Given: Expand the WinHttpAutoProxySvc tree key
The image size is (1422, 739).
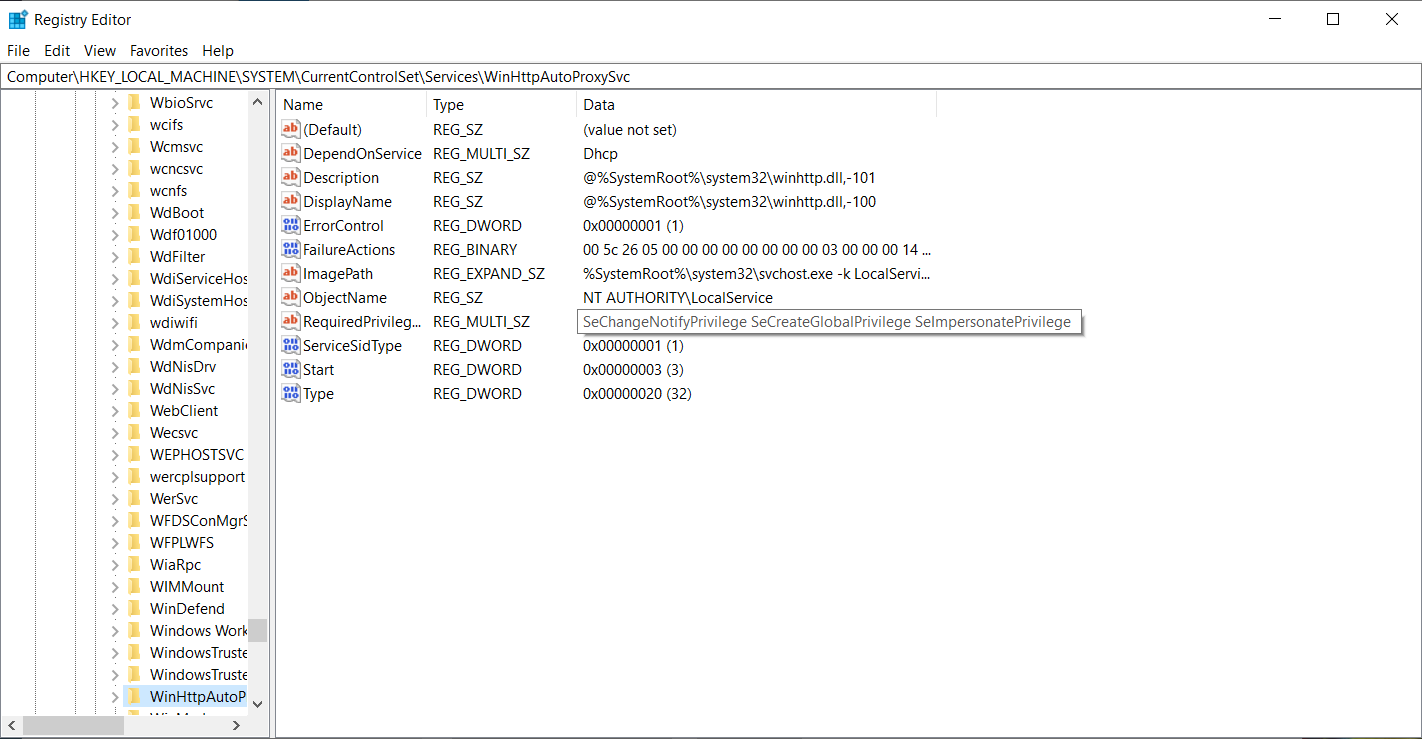Looking at the screenshot, I should (x=114, y=696).
